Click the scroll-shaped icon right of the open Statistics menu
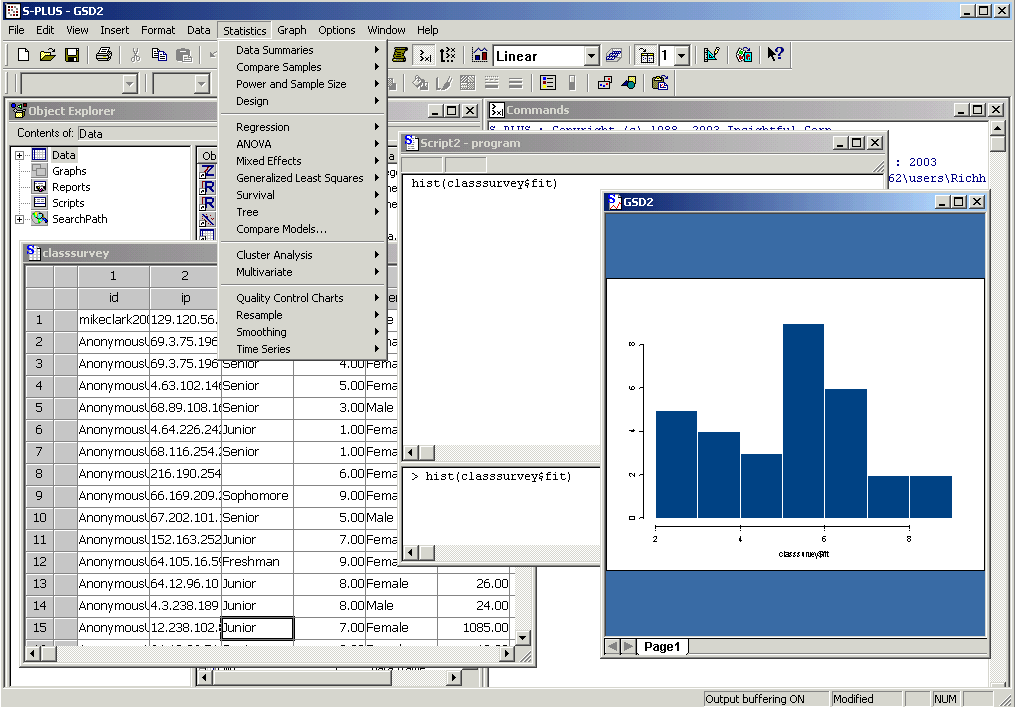This screenshot has width=1015, height=707. point(399,56)
